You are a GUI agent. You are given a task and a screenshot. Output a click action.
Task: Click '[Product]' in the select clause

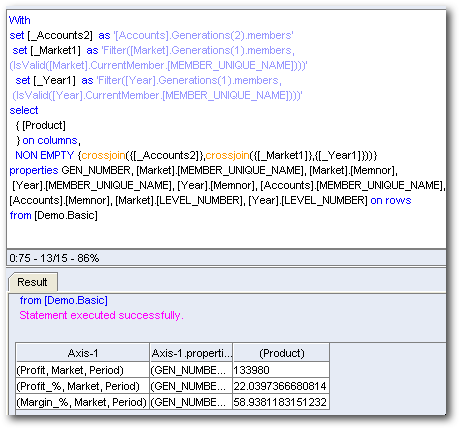click(x=44, y=125)
